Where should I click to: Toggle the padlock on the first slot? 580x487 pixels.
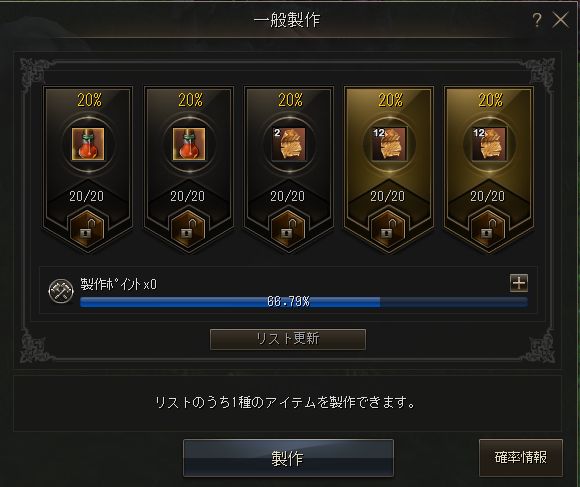pos(87,229)
